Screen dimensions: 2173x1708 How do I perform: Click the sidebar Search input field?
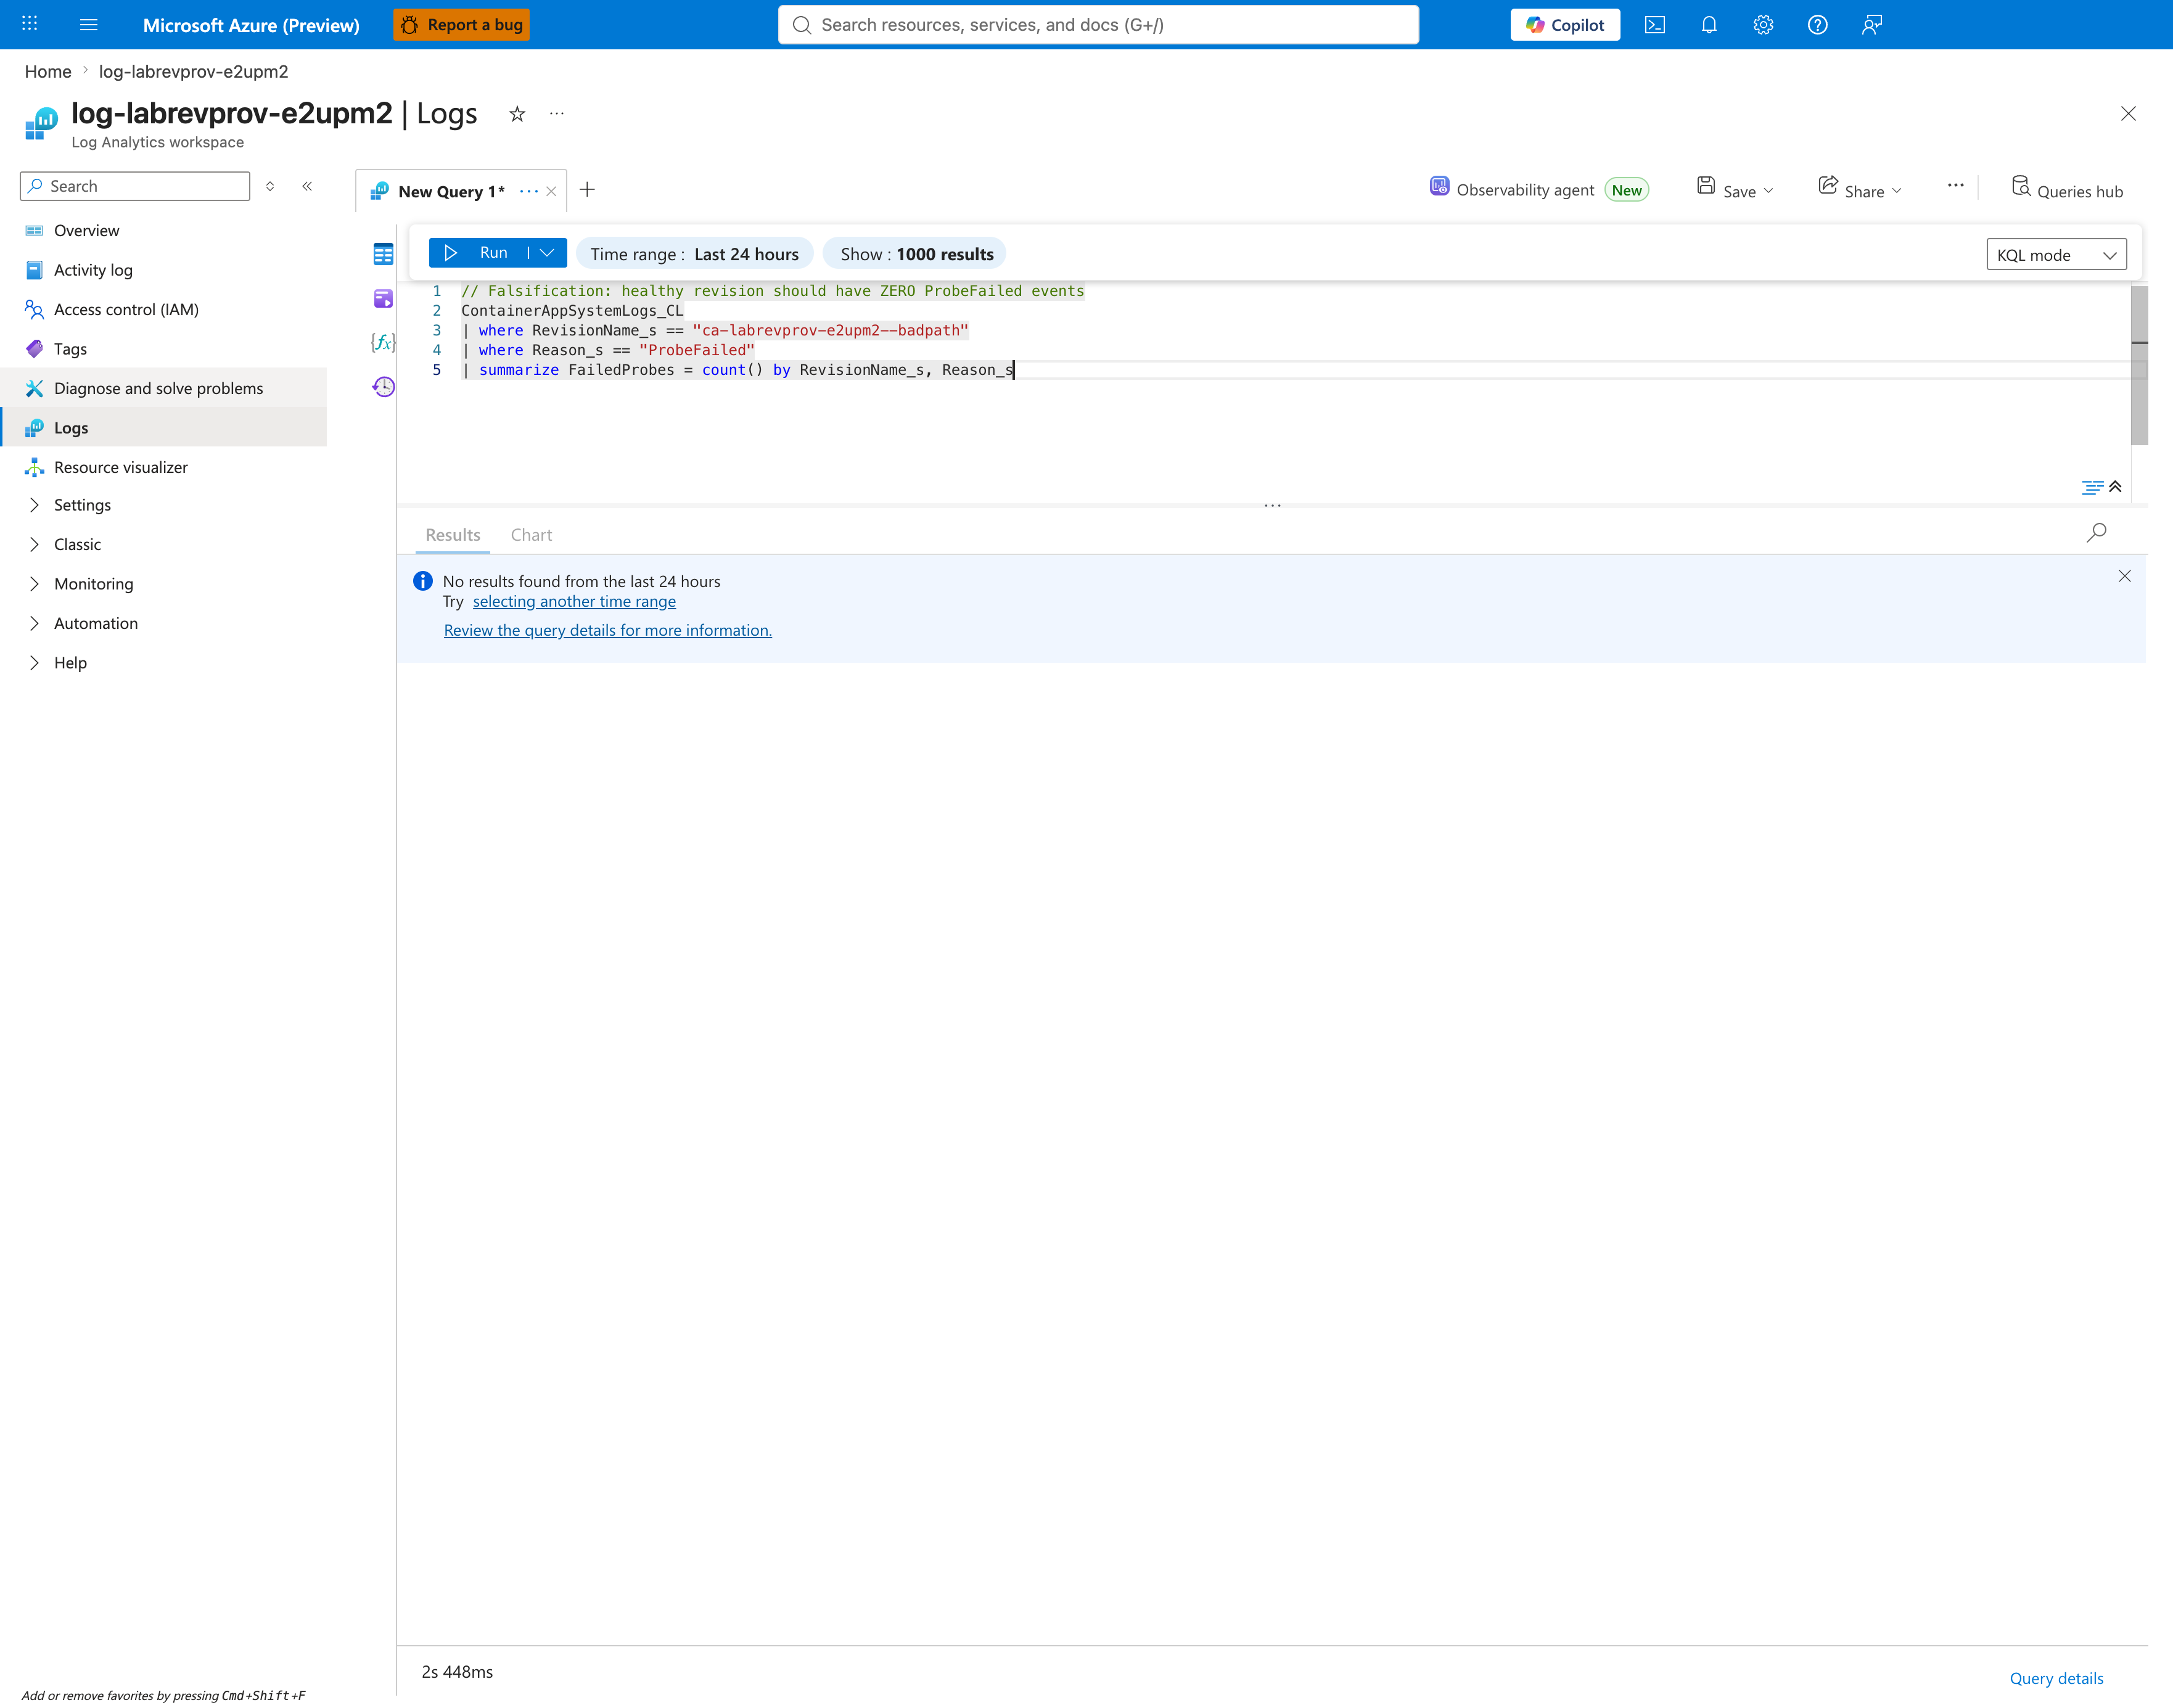(x=135, y=186)
